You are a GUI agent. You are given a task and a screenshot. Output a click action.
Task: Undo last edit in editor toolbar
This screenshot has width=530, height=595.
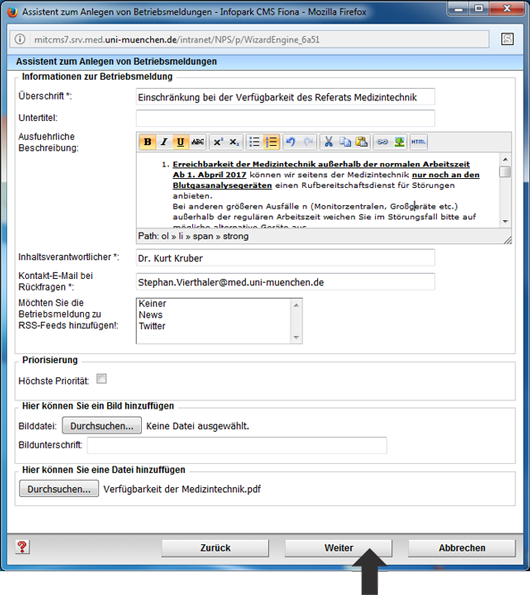pyautogui.click(x=291, y=142)
